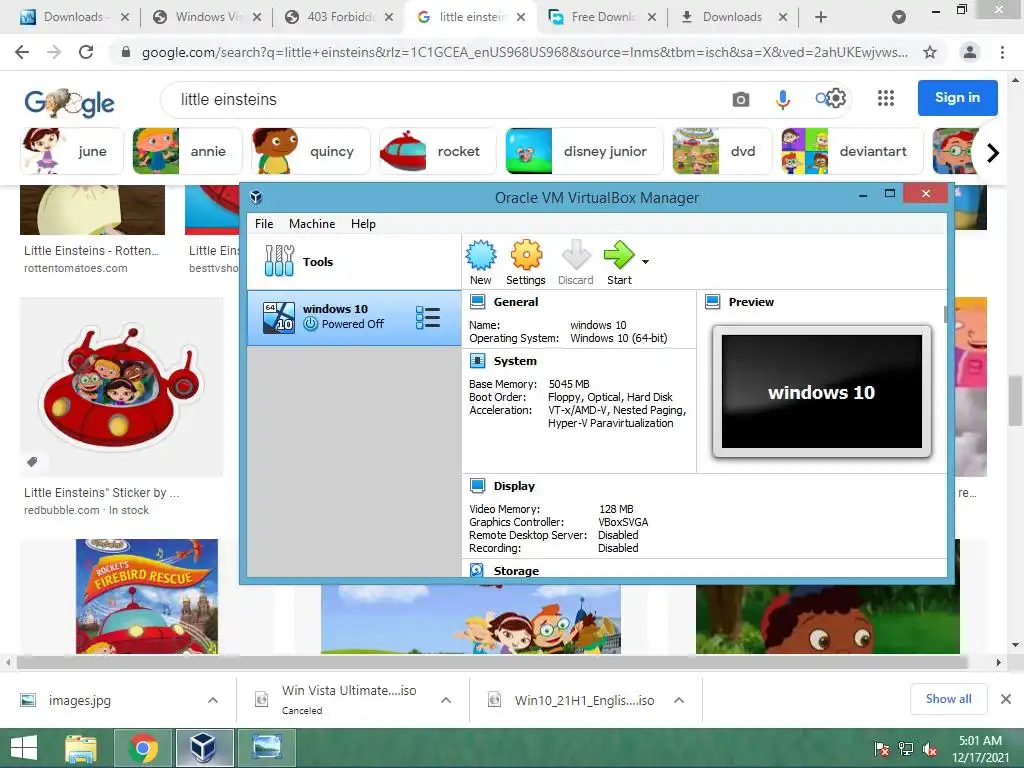Click the Storage section header

(516, 571)
